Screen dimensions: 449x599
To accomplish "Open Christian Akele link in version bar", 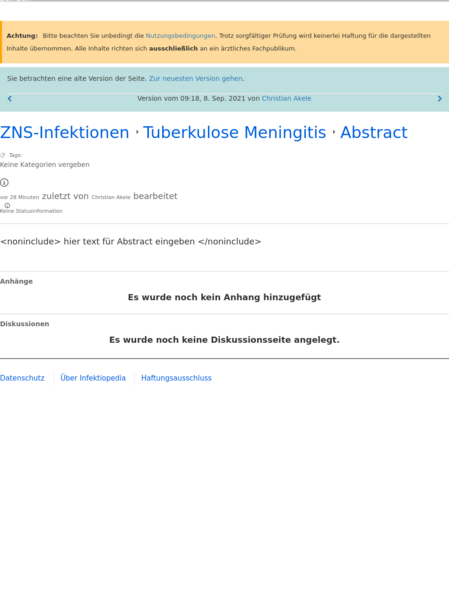I will point(286,98).
